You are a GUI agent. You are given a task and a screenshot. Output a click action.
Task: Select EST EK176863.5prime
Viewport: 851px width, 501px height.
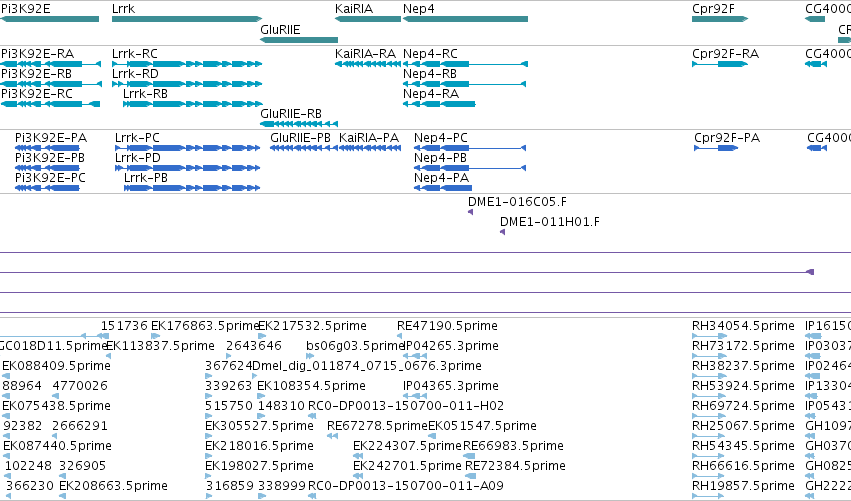pos(155,337)
